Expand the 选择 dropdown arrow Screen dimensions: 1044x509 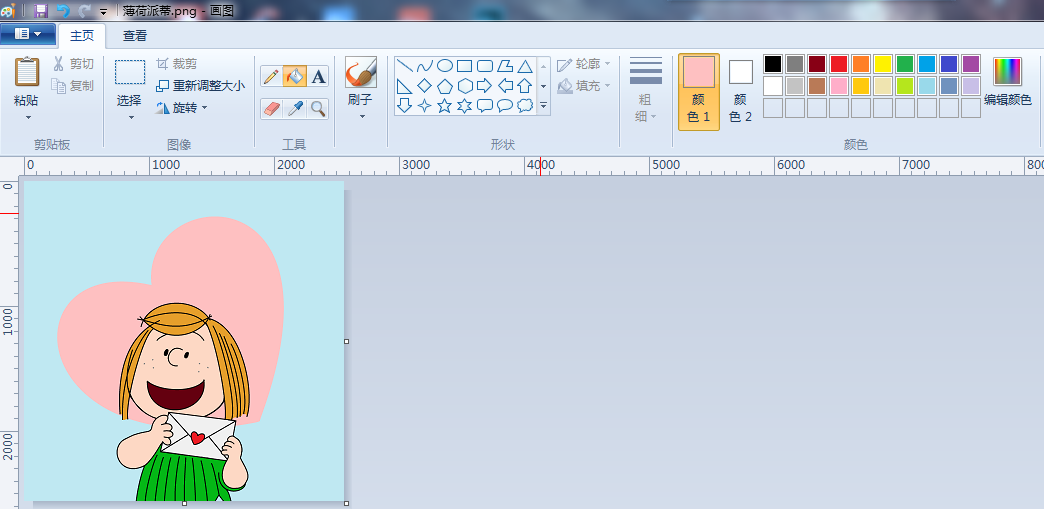point(130,118)
